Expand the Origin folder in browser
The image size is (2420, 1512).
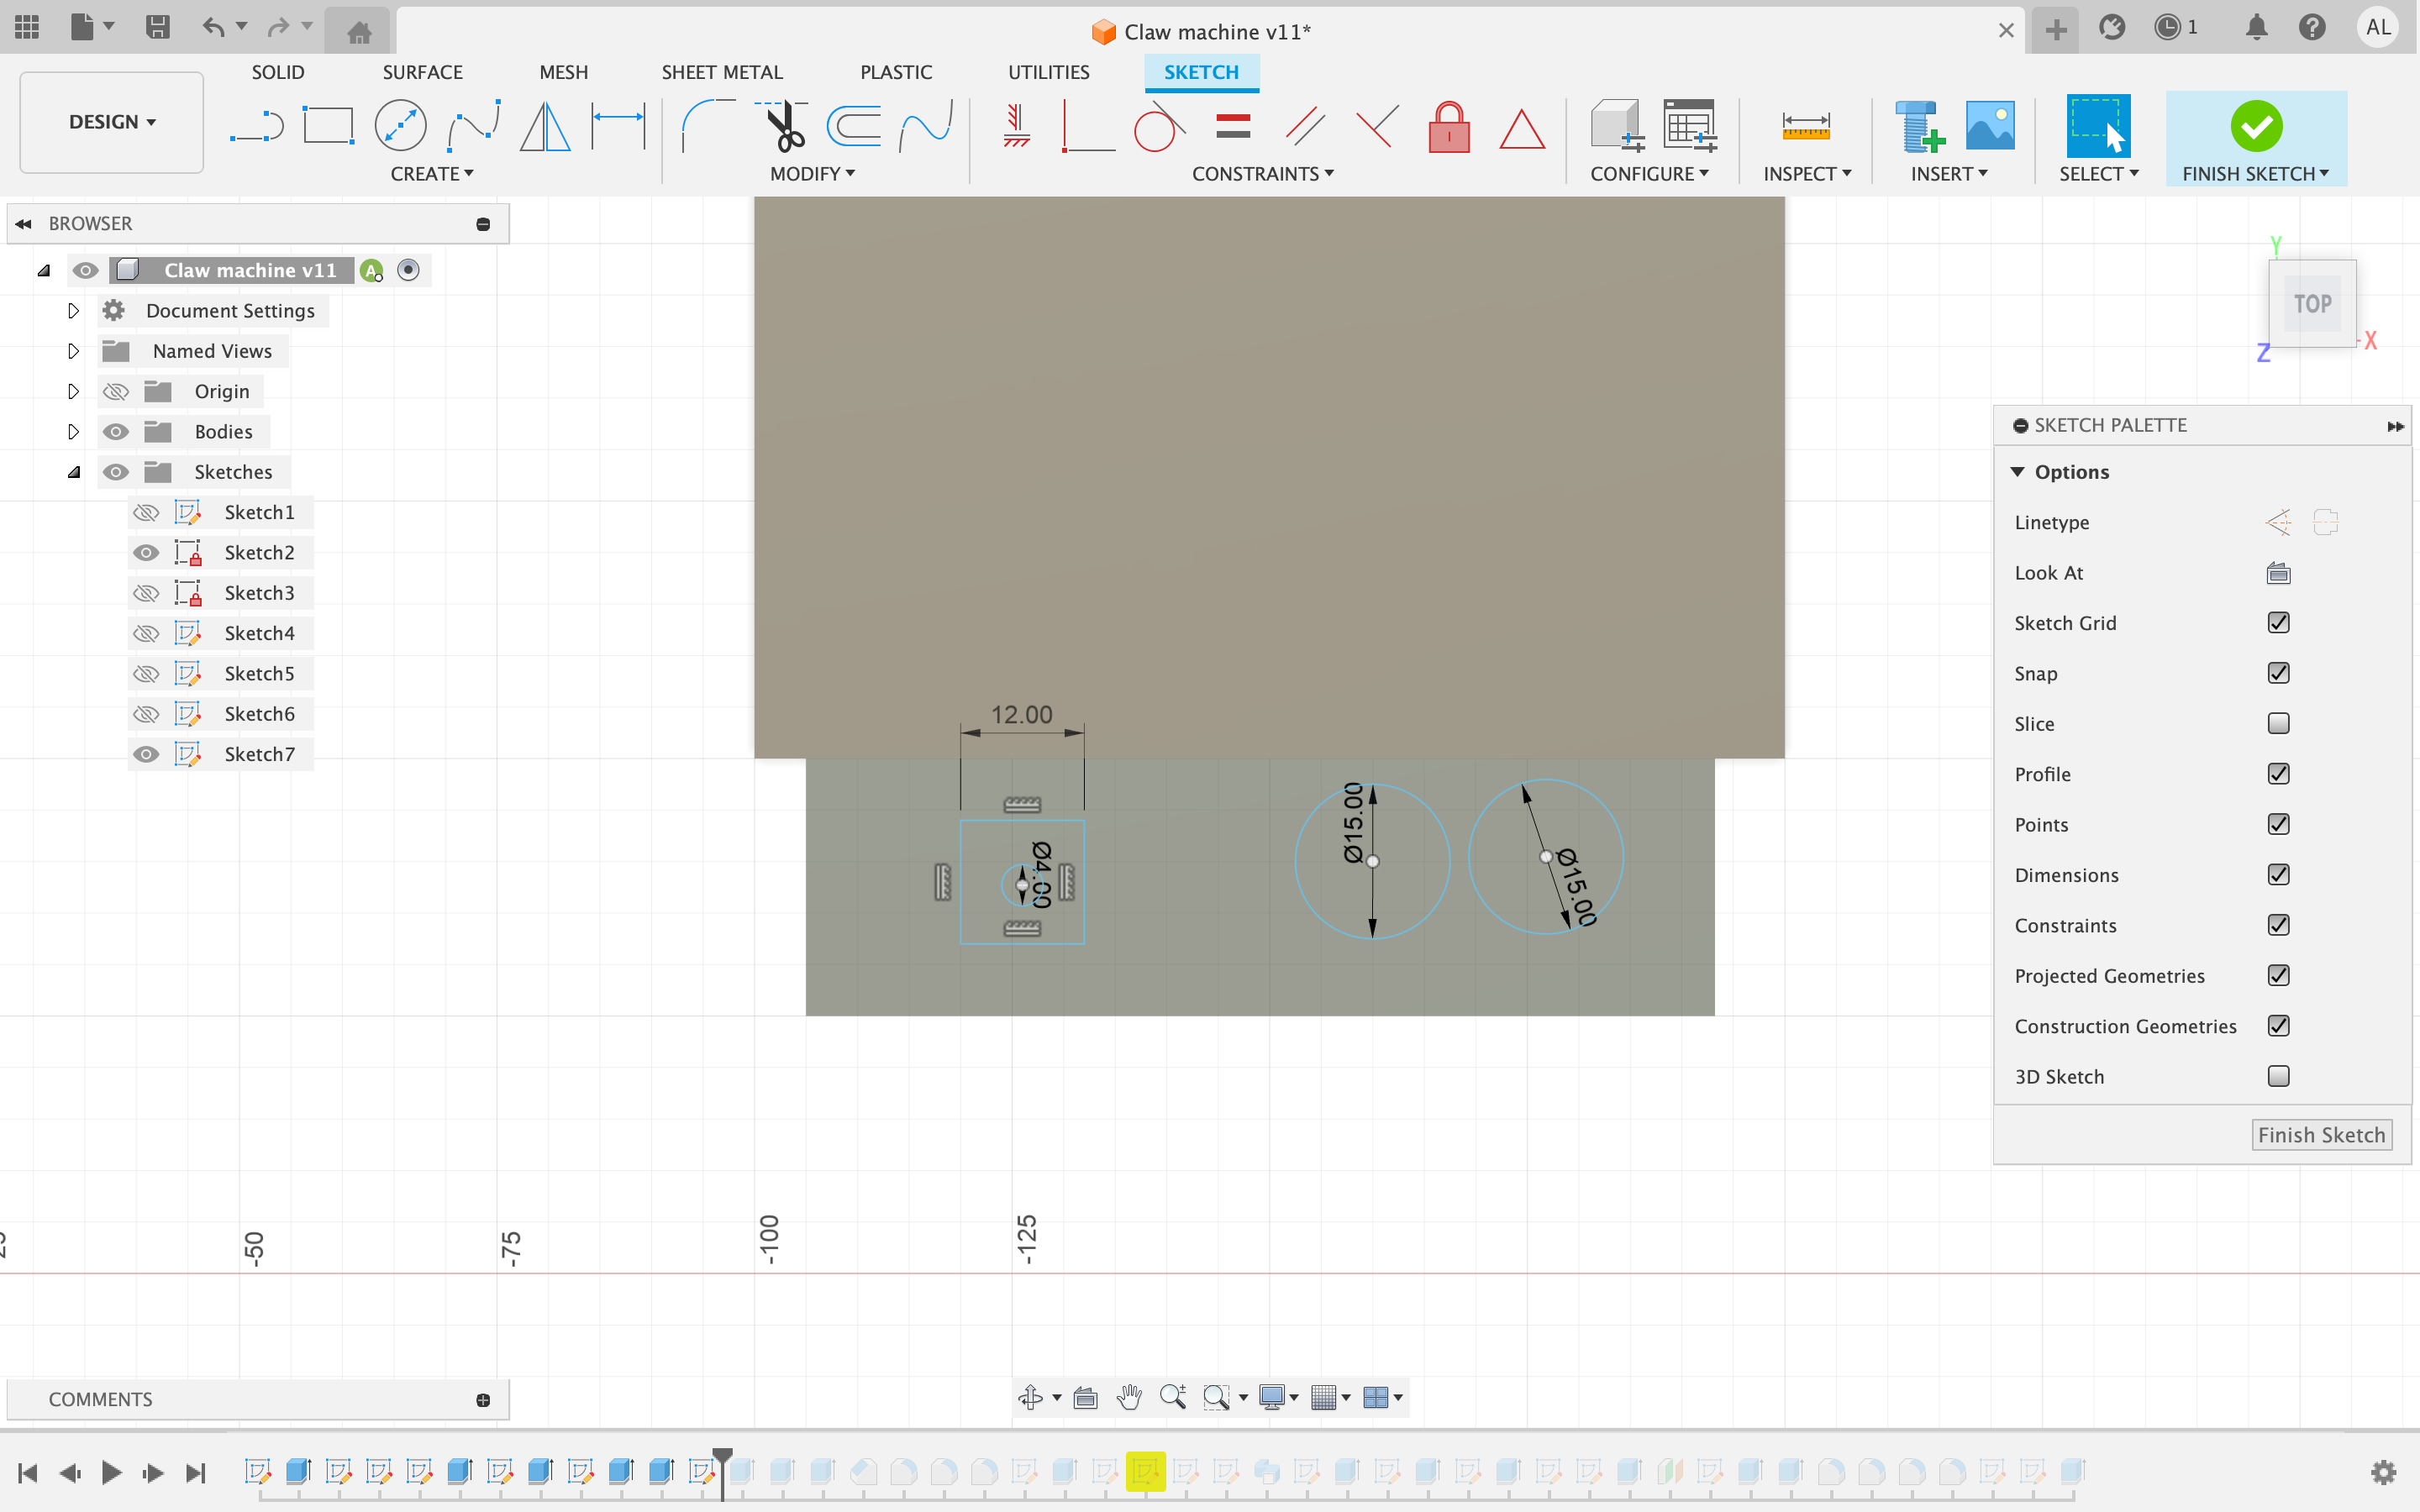coord(71,391)
